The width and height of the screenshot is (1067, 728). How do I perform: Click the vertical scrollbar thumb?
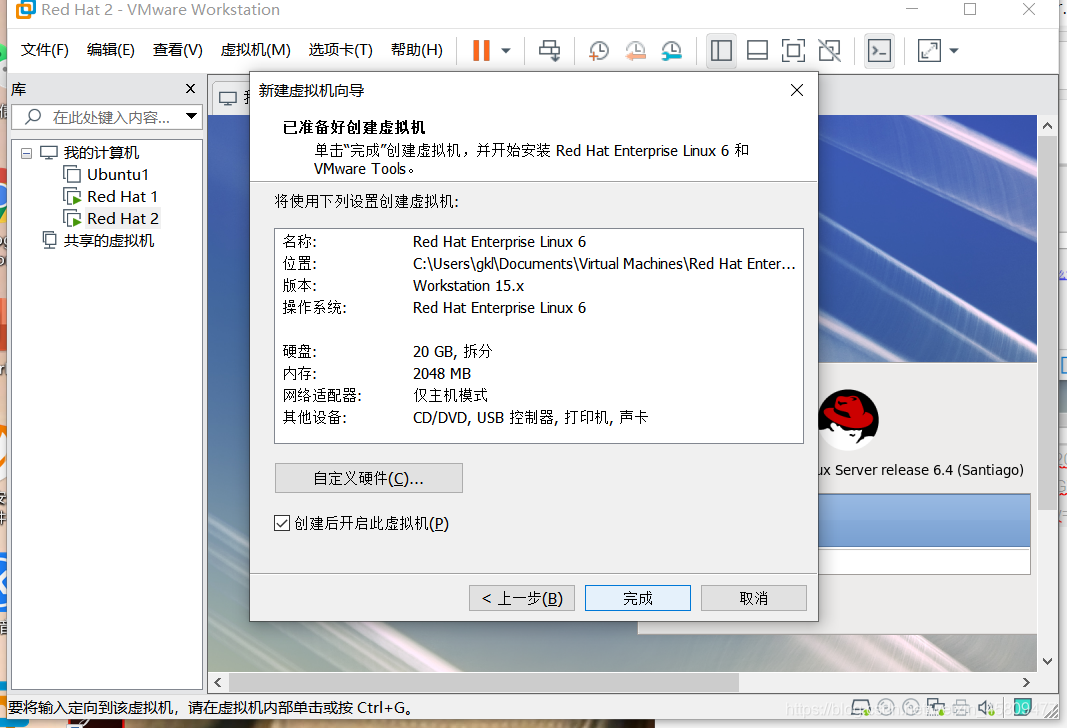pos(1047,323)
